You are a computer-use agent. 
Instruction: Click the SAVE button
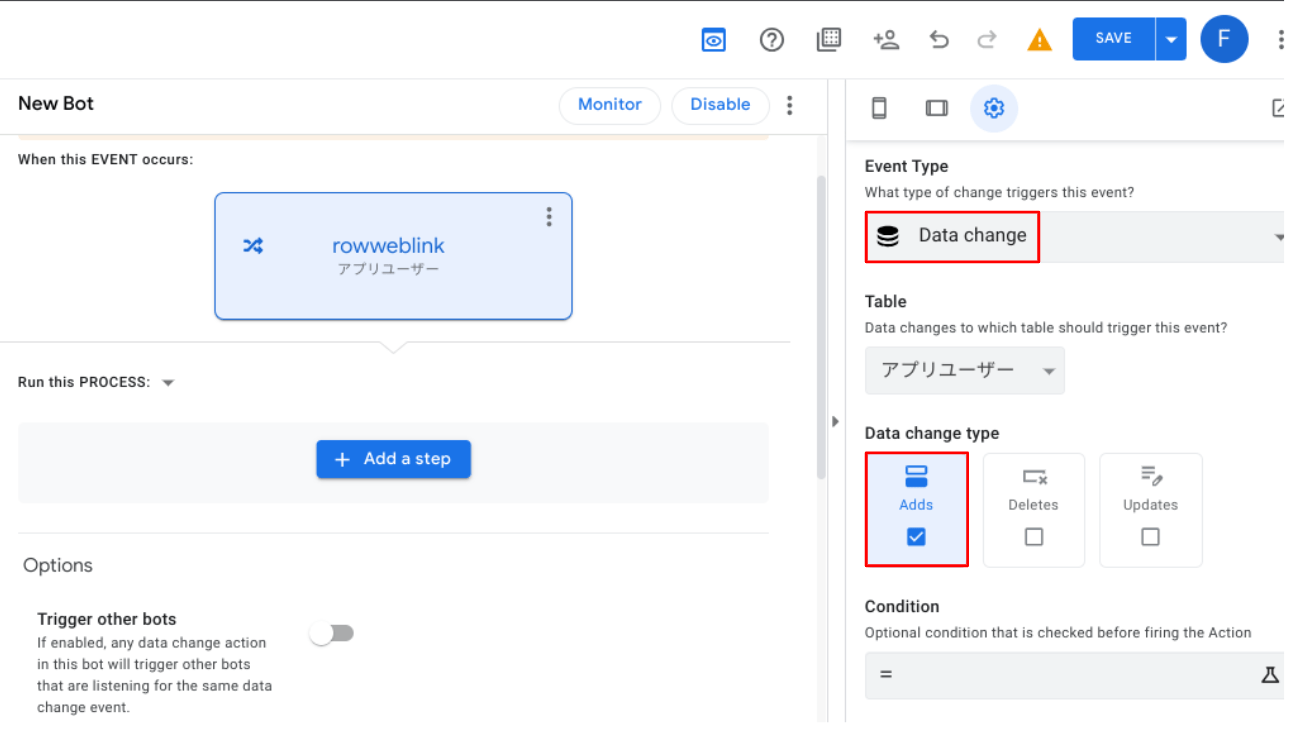[x=1113, y=39]
